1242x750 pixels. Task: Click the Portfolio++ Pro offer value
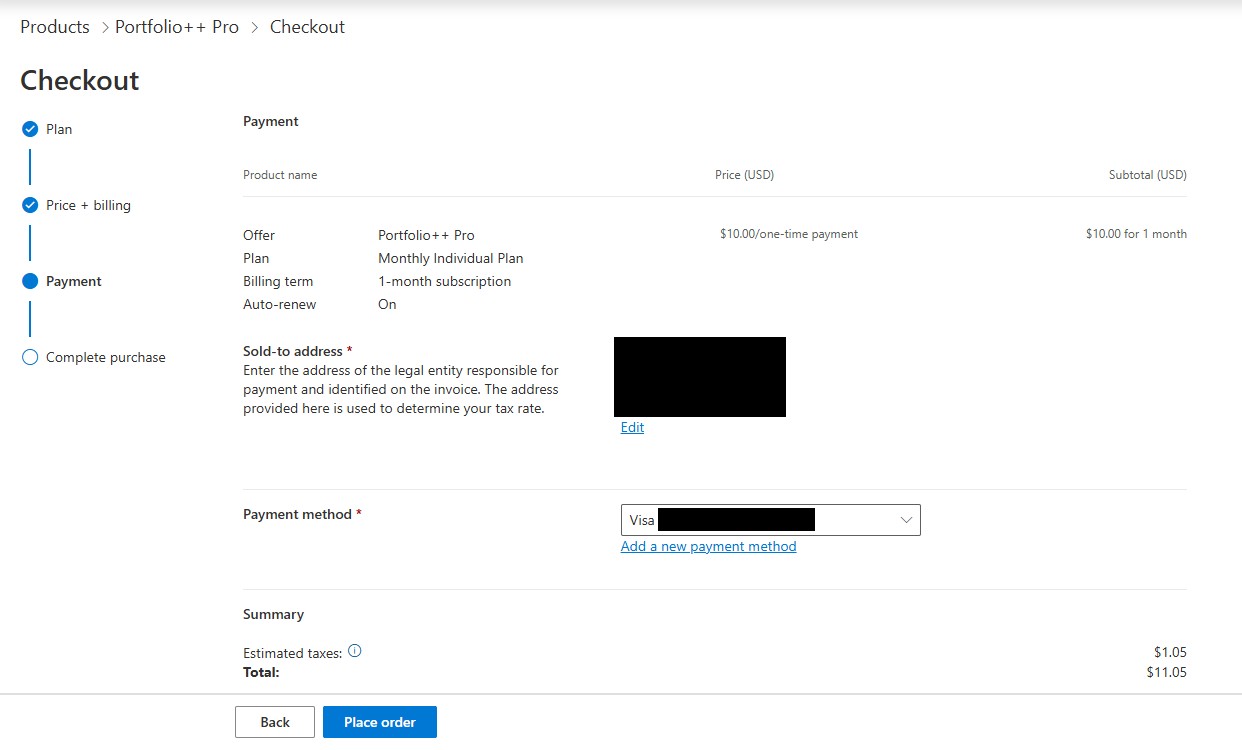click(x=426, y=235)
